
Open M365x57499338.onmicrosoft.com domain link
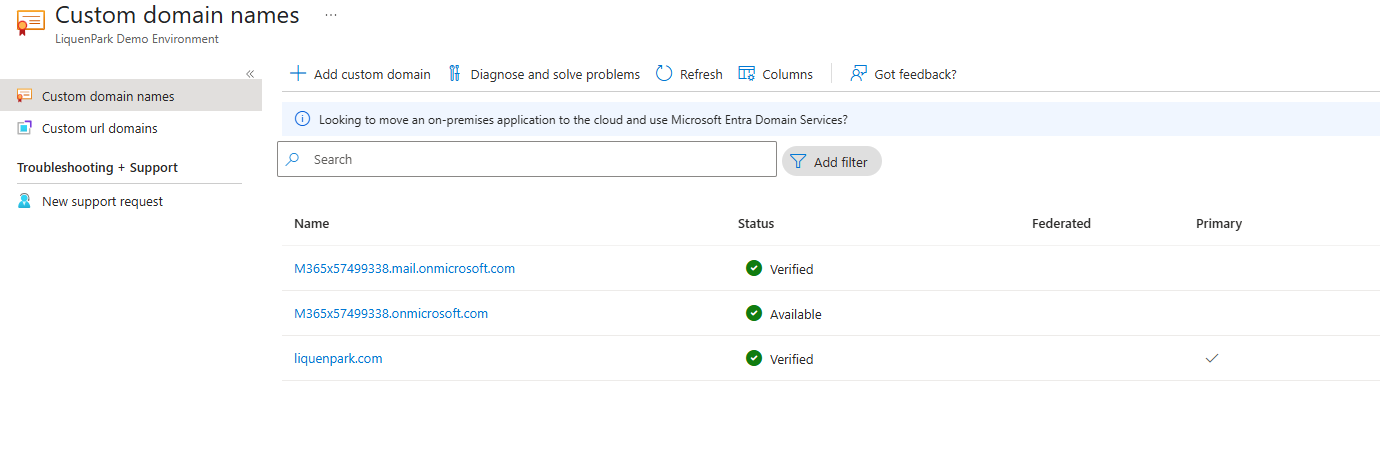(x=391, y=314)
